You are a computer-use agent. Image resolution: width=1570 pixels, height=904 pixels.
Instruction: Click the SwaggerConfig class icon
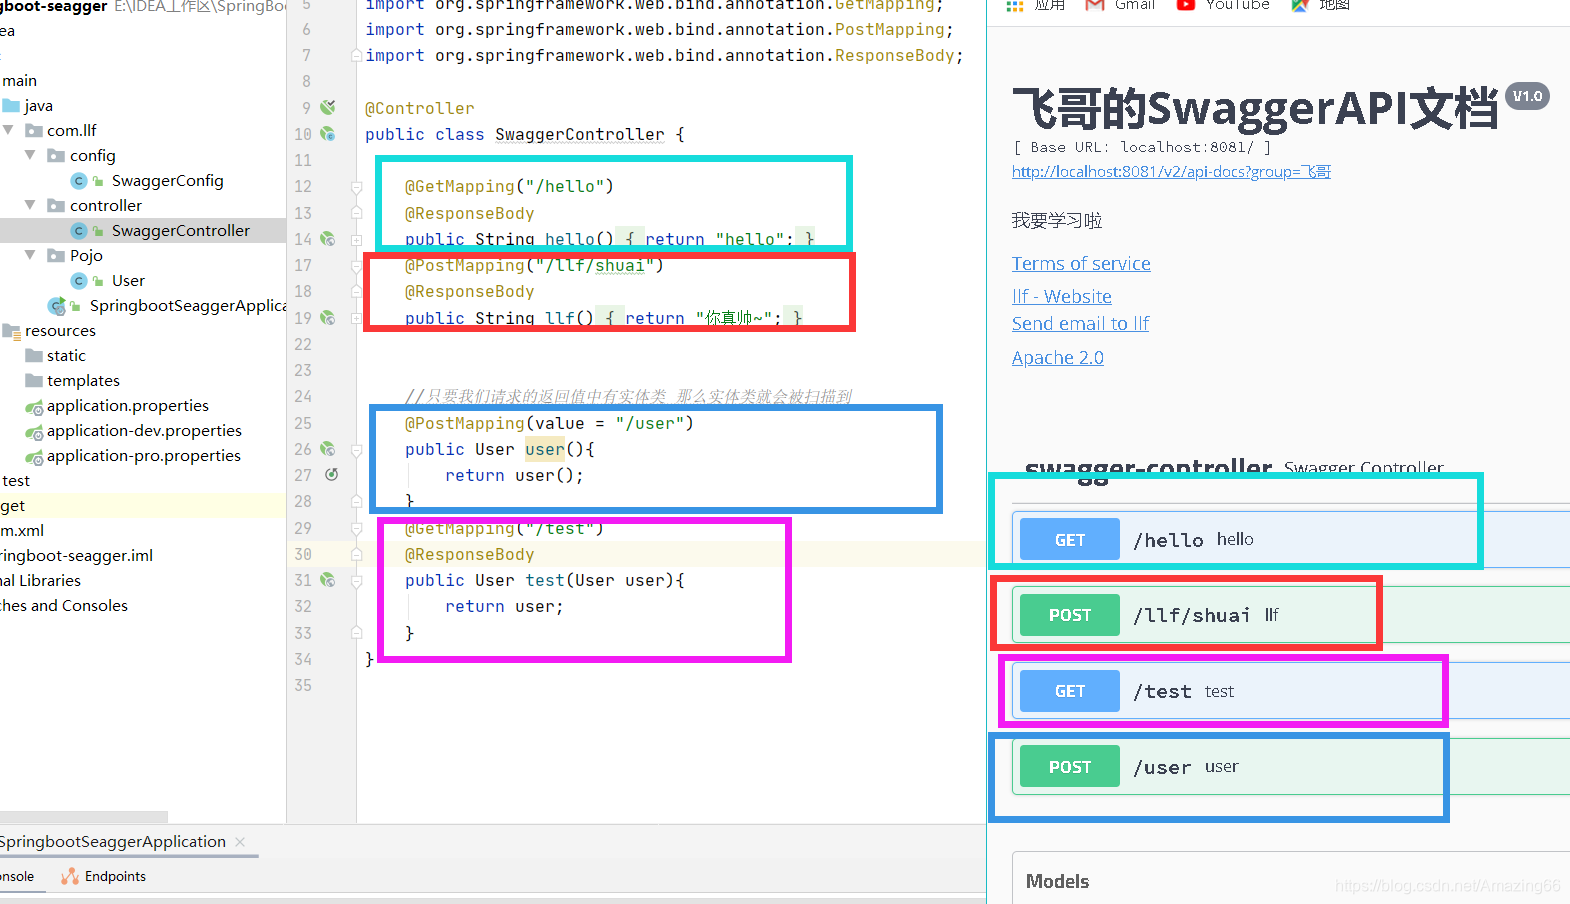point(79,181)
